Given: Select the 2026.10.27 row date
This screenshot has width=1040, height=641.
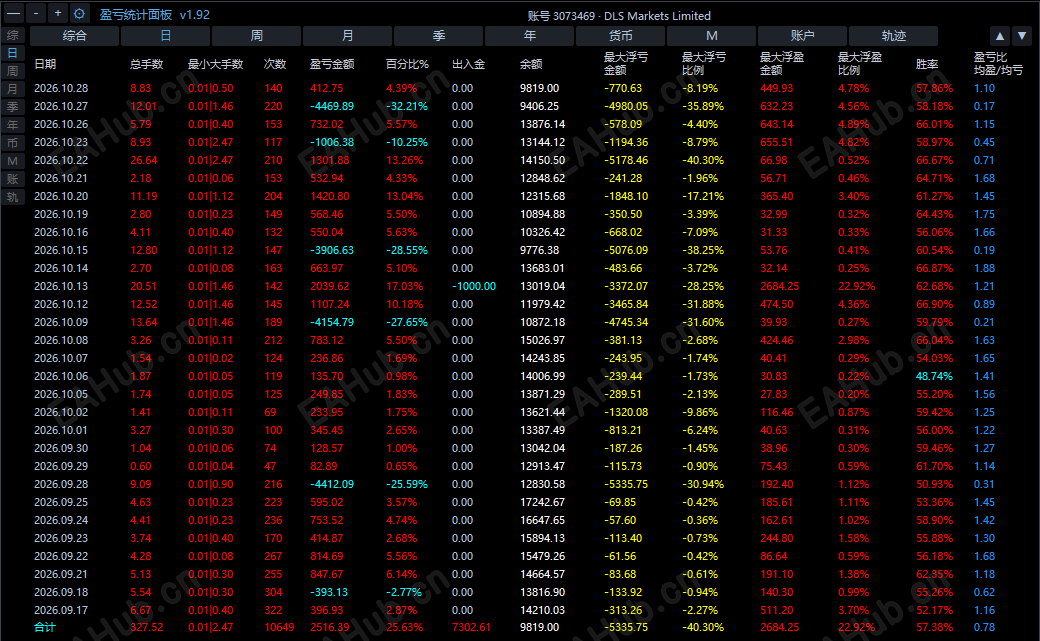Looking at the screenshot, I should click(x=61, y=106).
